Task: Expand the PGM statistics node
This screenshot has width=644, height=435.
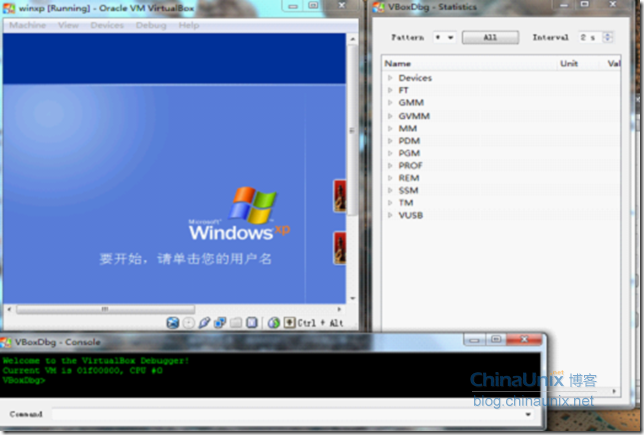Action: coord(390,153)
